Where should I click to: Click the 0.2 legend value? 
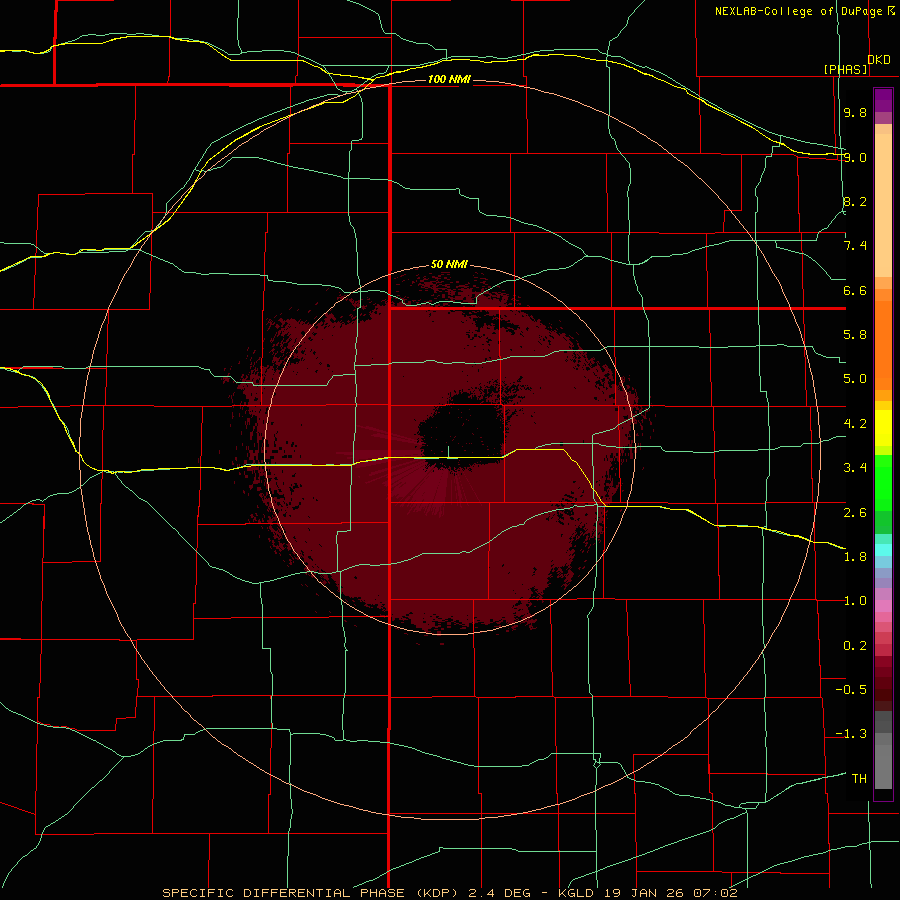click(x=855, y=646)
